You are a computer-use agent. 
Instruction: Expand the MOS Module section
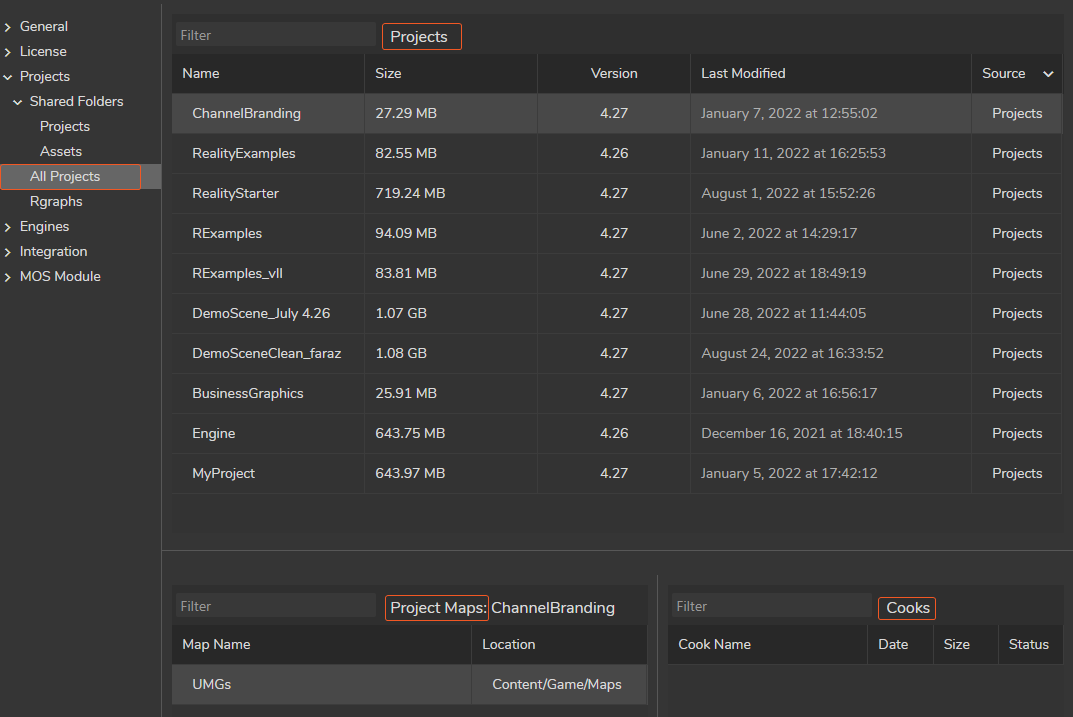(x=8, y=277)
